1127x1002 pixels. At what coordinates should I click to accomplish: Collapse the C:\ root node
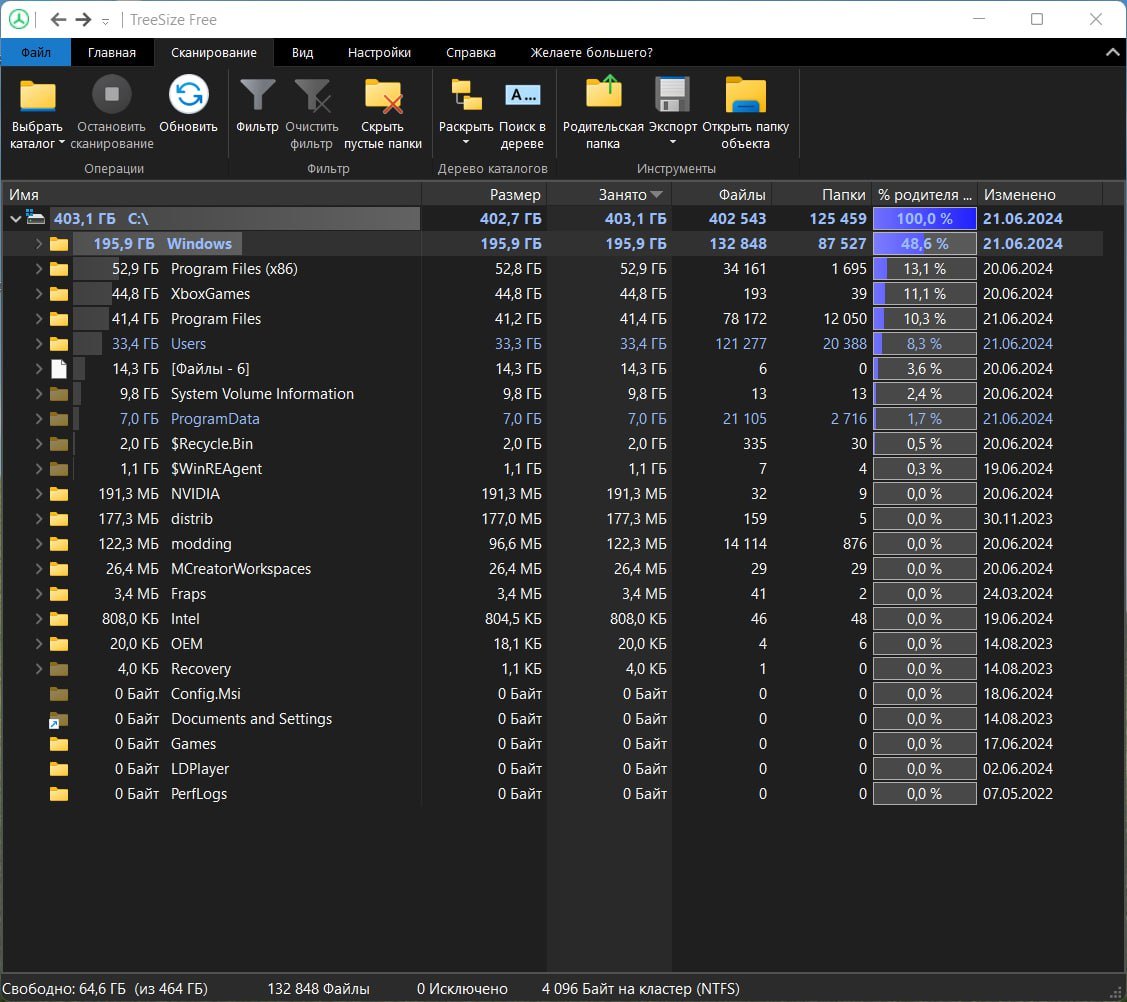(x=15, y=219)
